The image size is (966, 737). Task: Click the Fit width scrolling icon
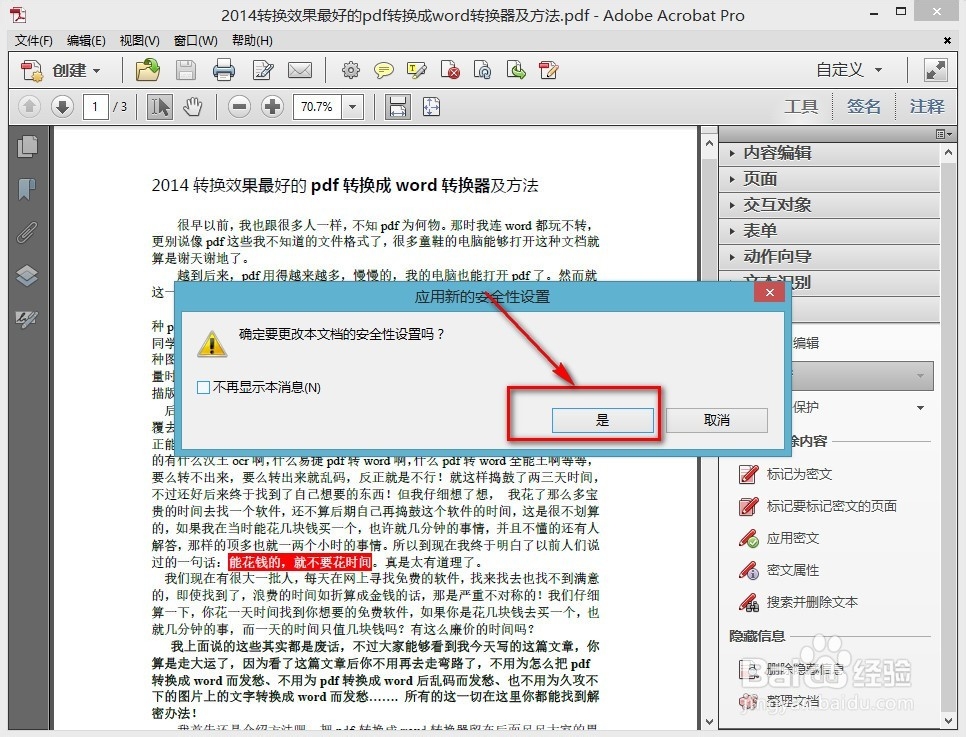point(398,107)
